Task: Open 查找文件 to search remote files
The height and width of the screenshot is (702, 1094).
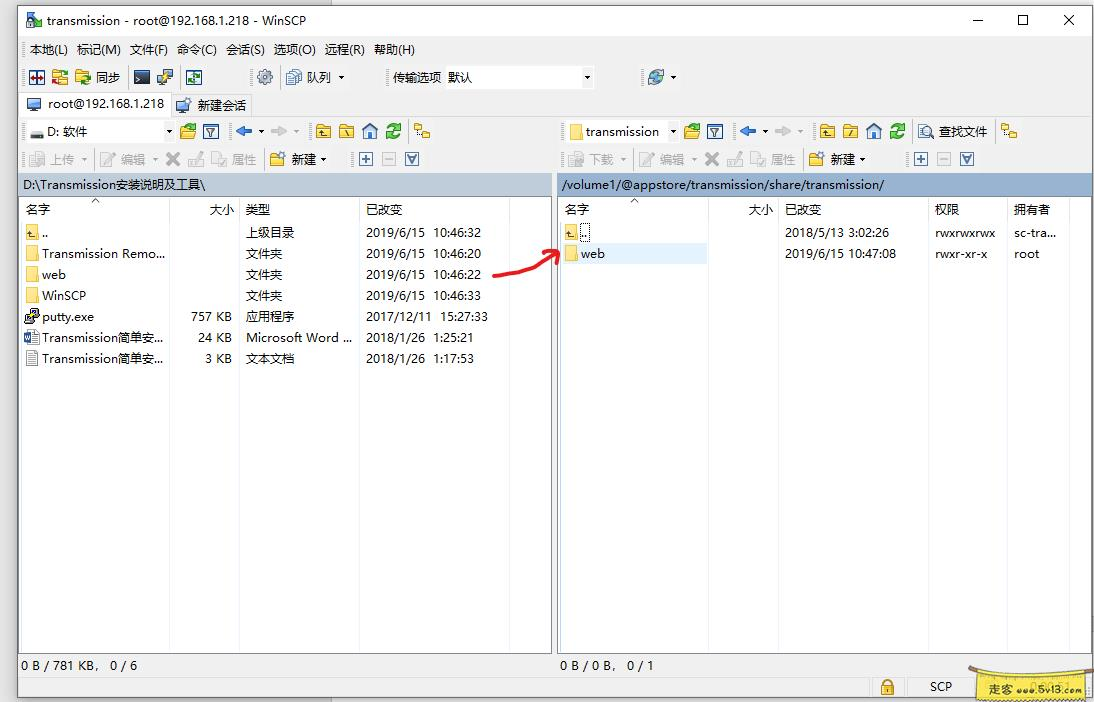Action: [x=953, y=131]
